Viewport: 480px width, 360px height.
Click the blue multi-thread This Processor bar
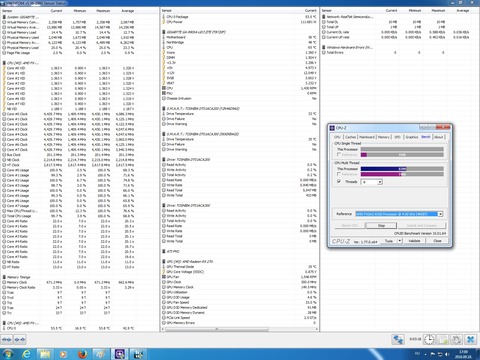point(402,169)
